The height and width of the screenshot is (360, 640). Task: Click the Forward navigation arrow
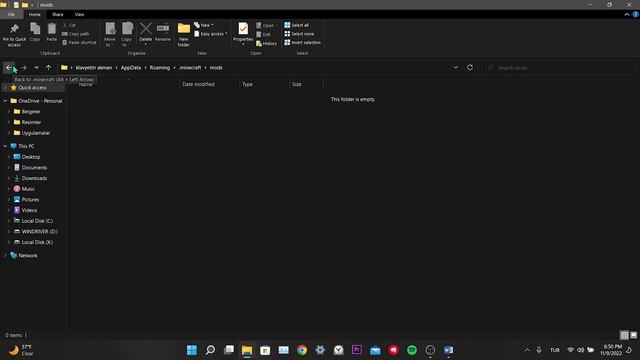point(24,67)
